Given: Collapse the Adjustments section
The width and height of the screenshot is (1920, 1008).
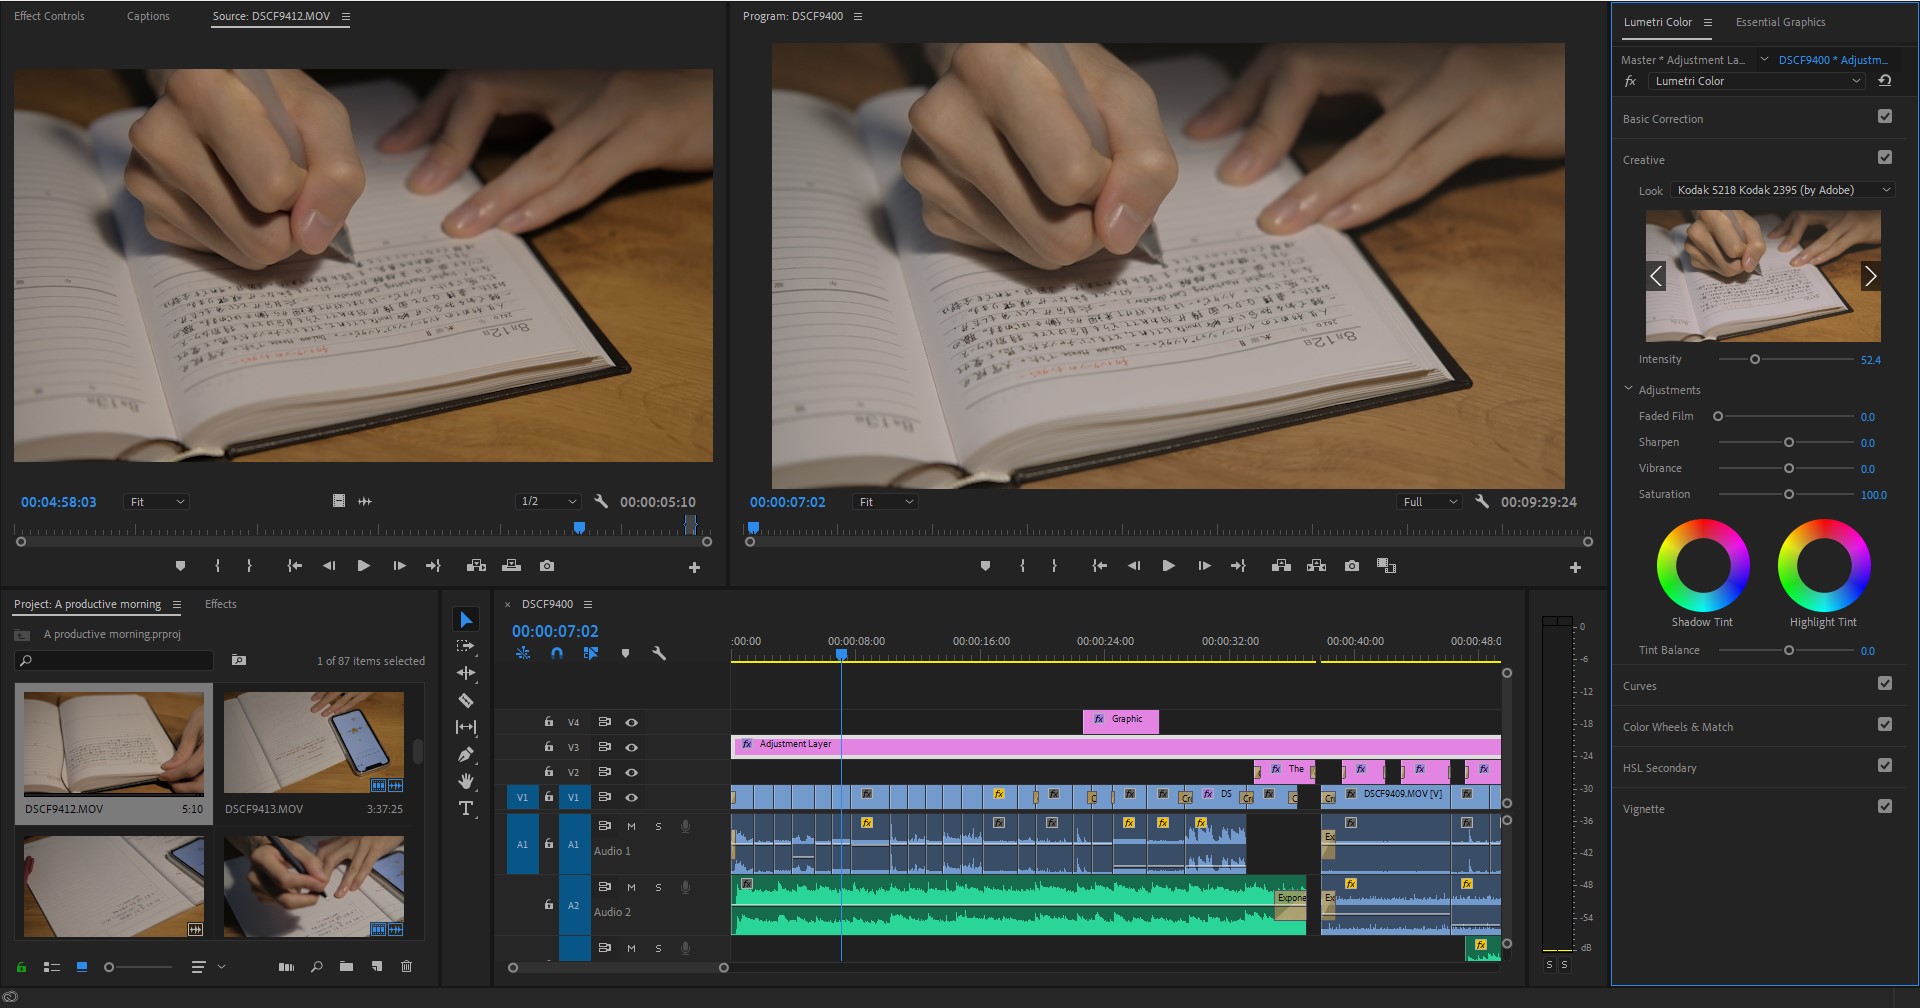Looking at the screenshot, I should pos(1629,390).
